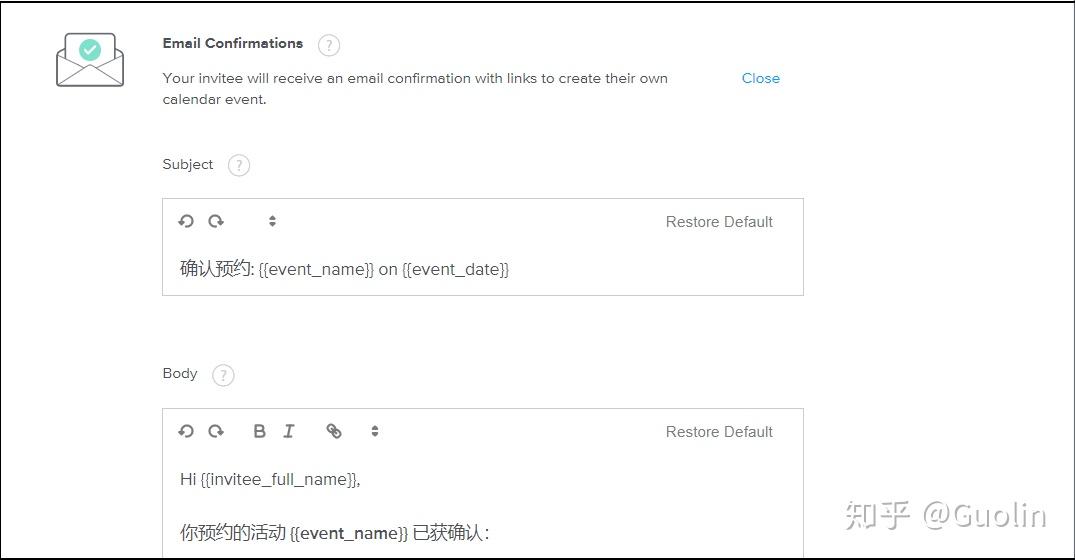Close the Email Confirmations section
The image size is (1075, 560).
tap(760, 78)
